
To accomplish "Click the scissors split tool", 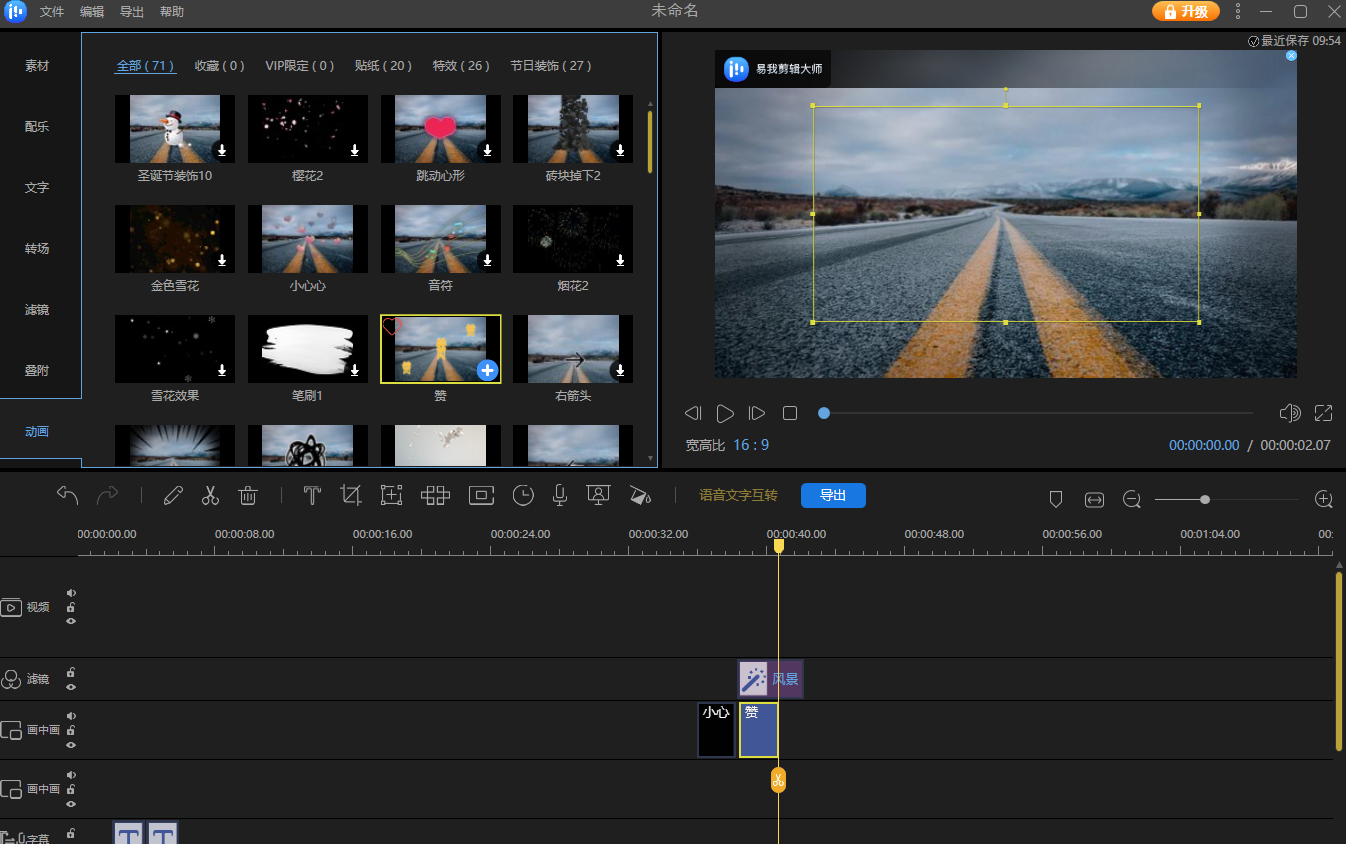I will pyautogui.click(x=210, y=496).
